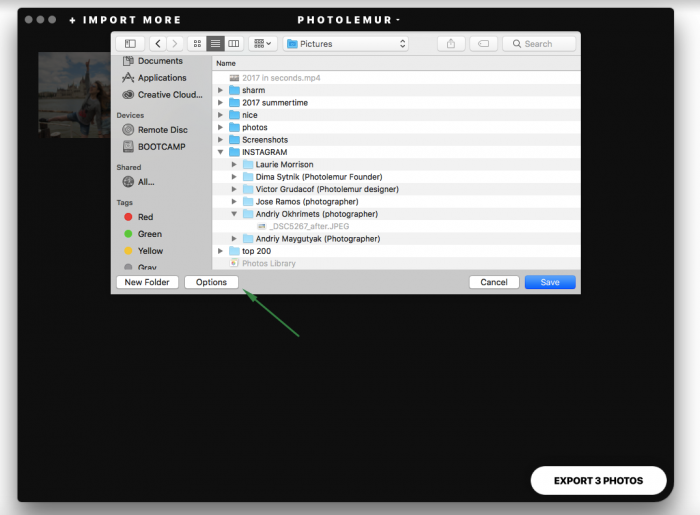Go back with the left chevron

(x=158, y=44)
